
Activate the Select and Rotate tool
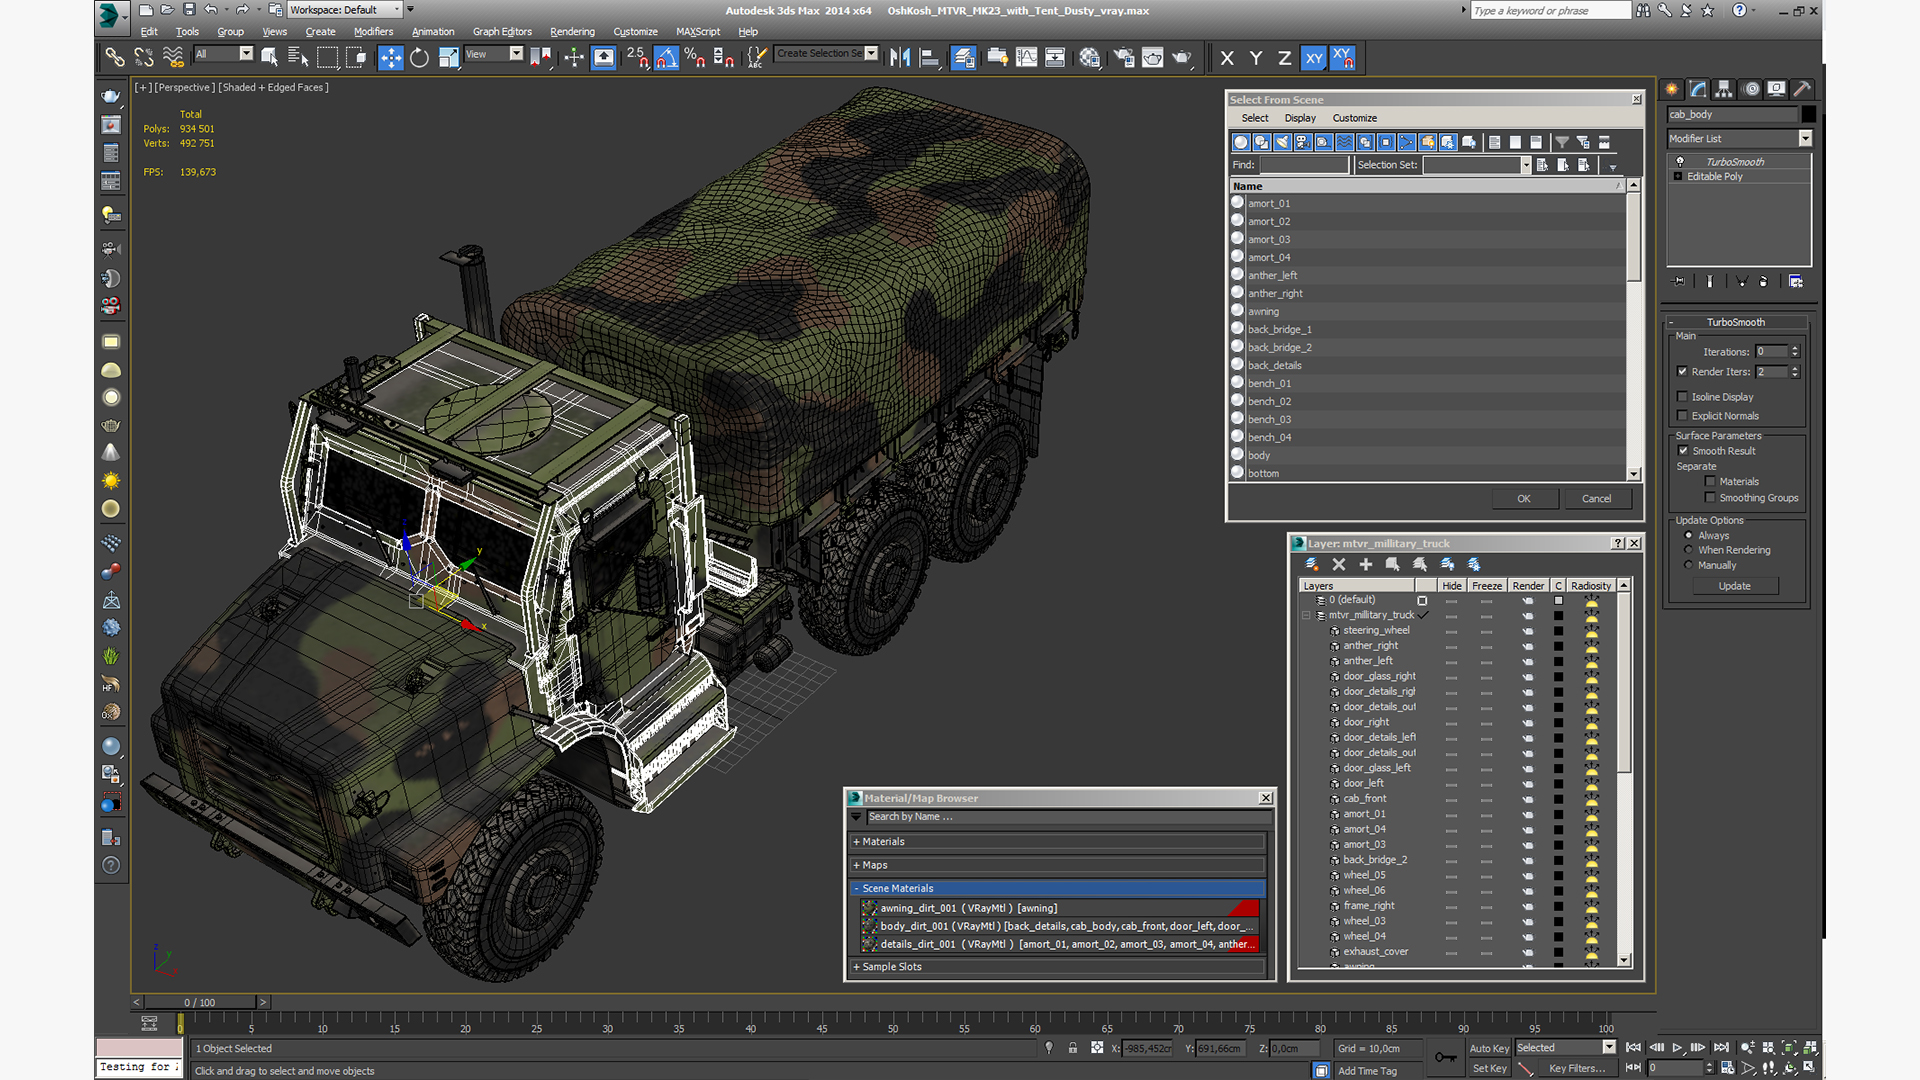(x=420, y=58)
